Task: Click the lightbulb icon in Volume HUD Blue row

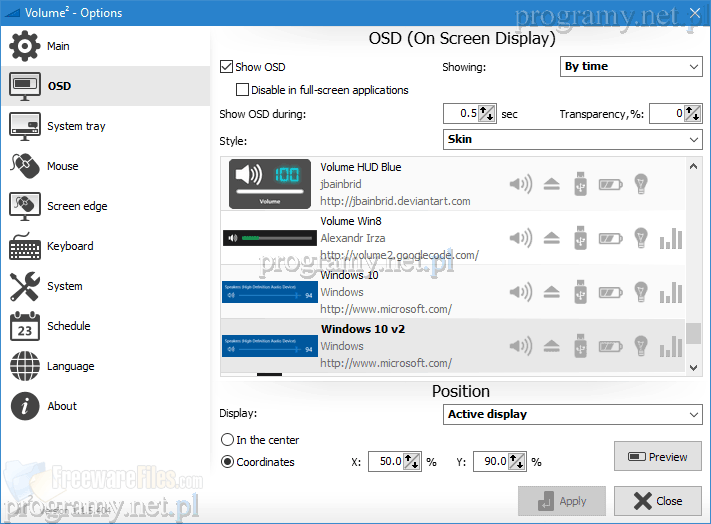Action: click(x=641, y=184)
